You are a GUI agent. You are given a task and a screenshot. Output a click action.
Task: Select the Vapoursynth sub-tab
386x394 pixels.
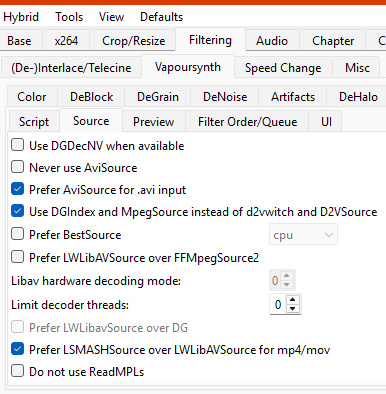pos(188,67)
